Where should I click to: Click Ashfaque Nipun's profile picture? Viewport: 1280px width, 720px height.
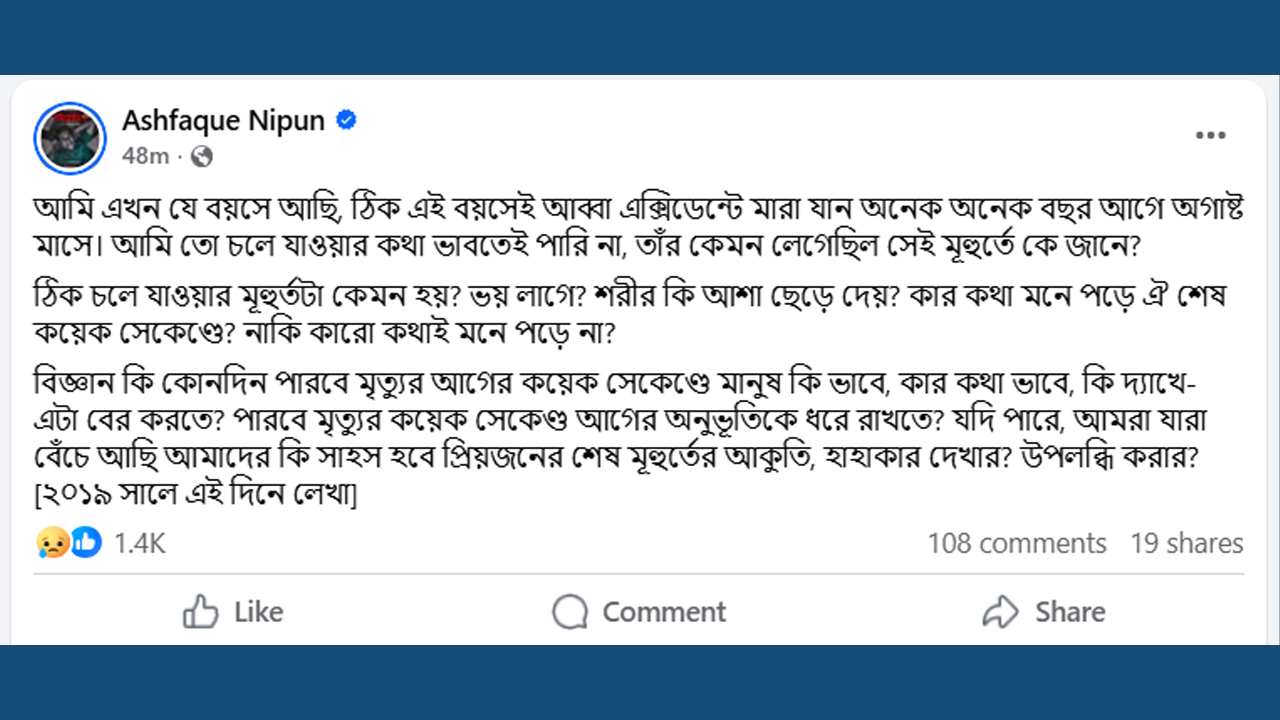click(70, 138)
